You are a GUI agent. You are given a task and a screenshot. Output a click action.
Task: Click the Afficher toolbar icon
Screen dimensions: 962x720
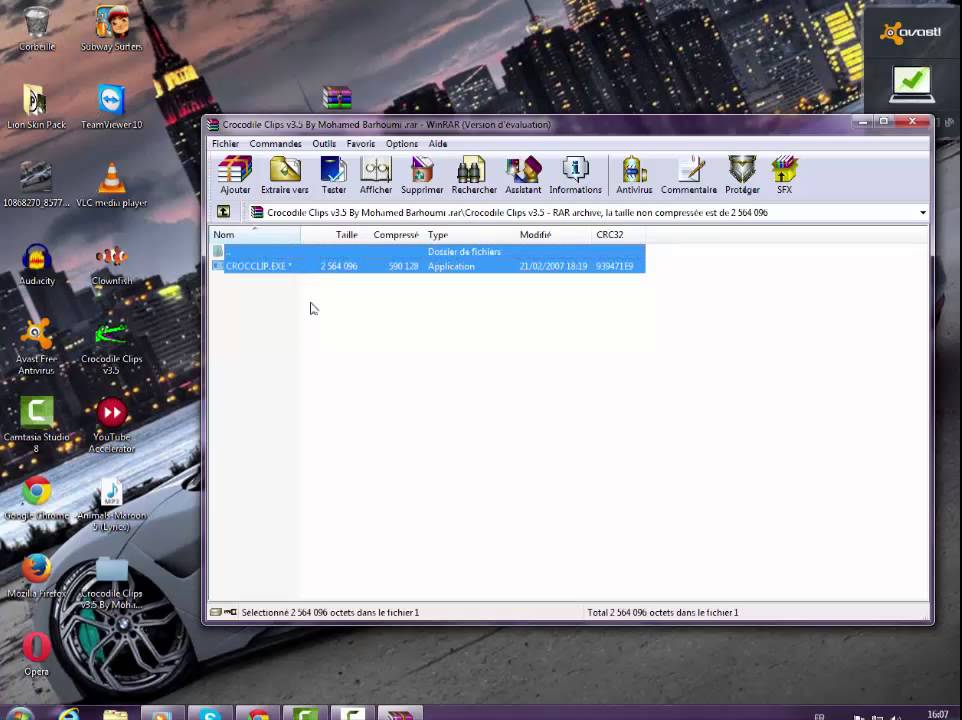[x=375, y=175]
